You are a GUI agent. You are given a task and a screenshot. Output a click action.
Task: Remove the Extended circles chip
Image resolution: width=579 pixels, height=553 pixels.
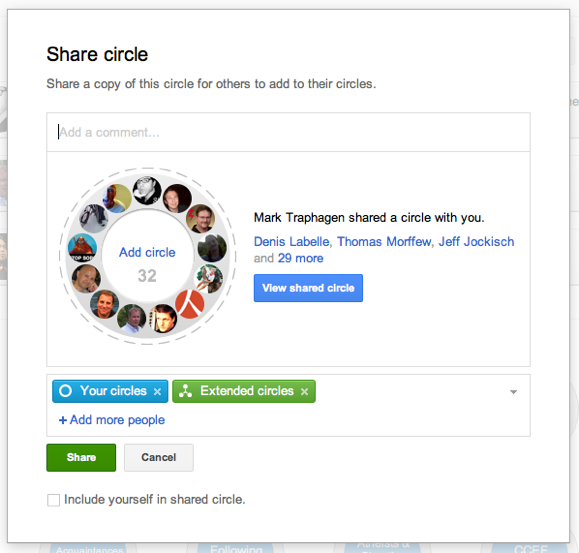click(304, 392)
